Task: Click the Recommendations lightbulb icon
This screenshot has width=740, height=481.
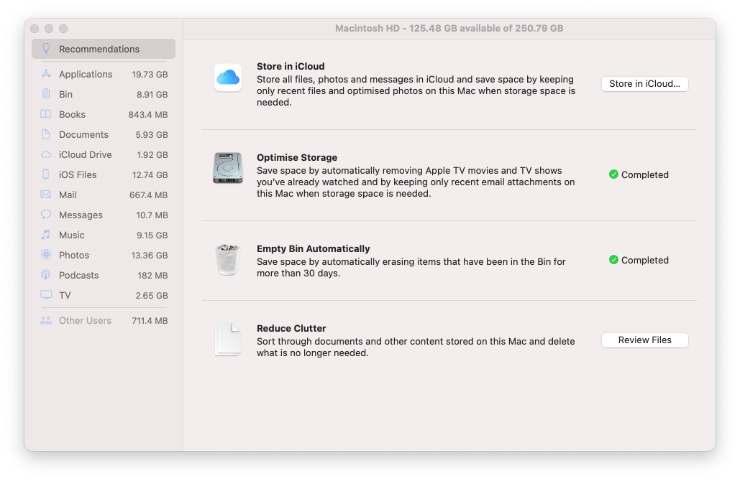Action: point(46,48)
